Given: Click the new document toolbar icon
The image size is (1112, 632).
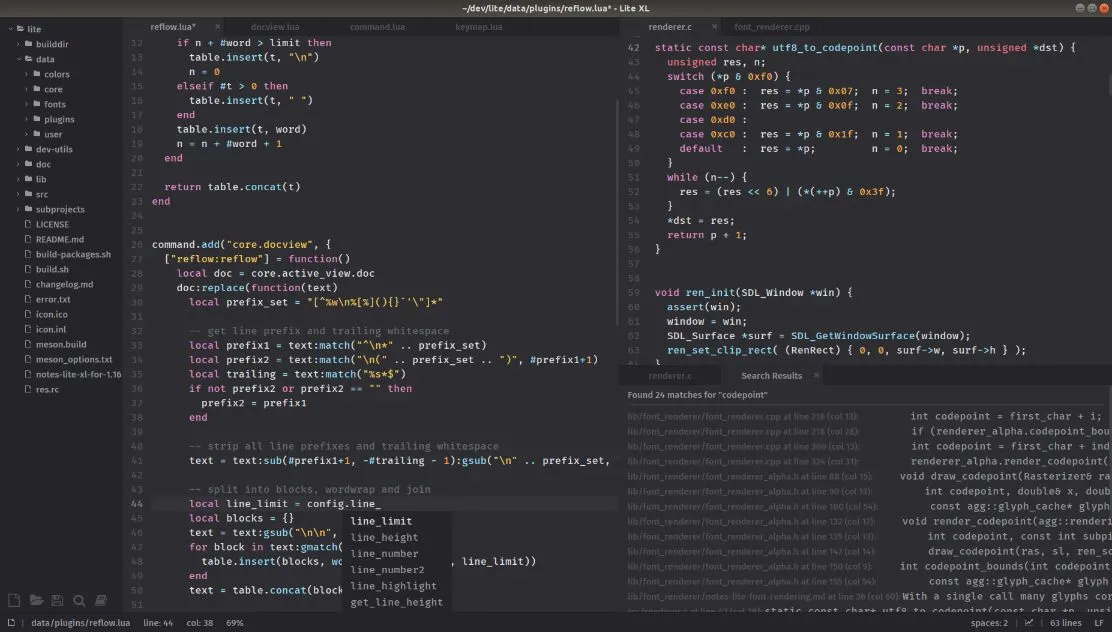Looking at the screenshot, I should 14,600.
